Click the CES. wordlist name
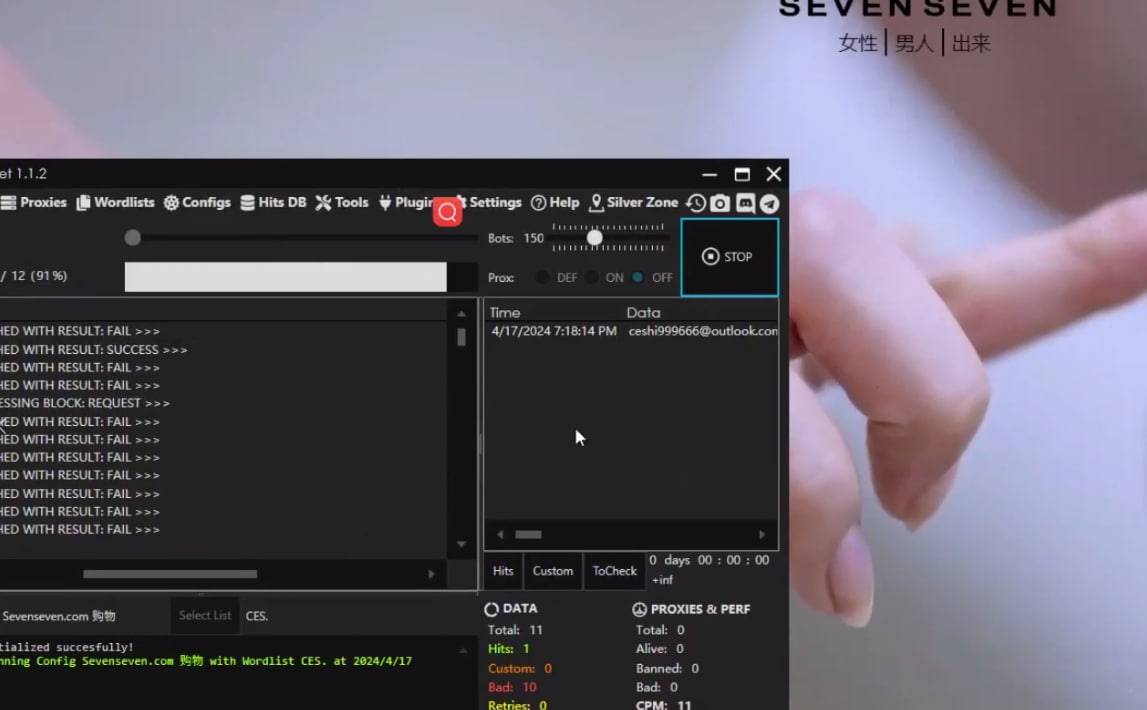This screenshot has height=710, width=1147. coord(257,616)
